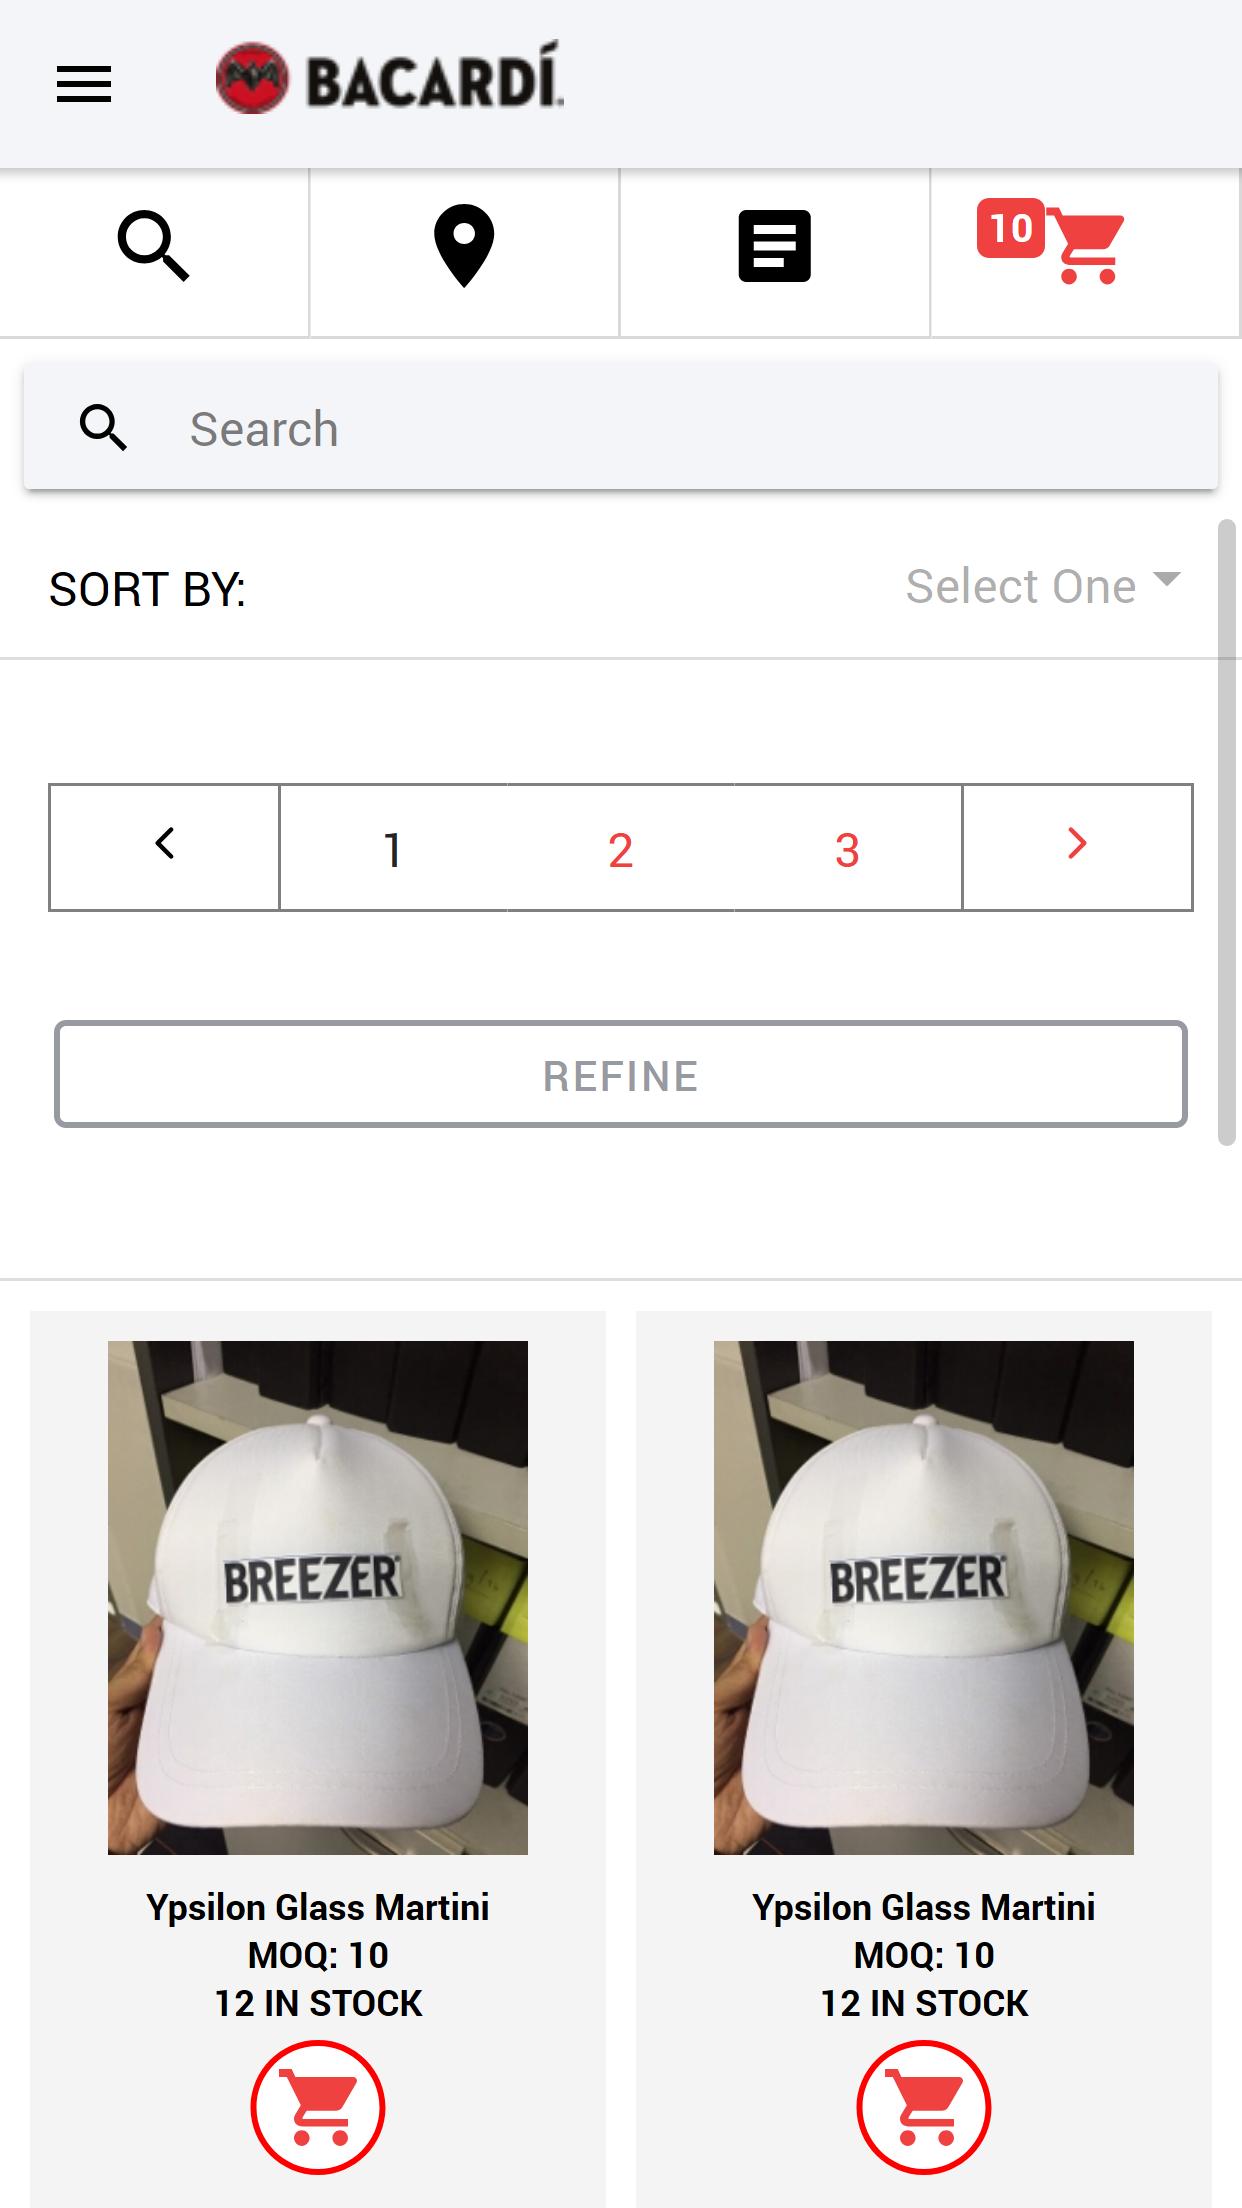The height and width of the screenshot is (2208, 1242).
Task: Open the location pin tab
Action: point(464,252)
